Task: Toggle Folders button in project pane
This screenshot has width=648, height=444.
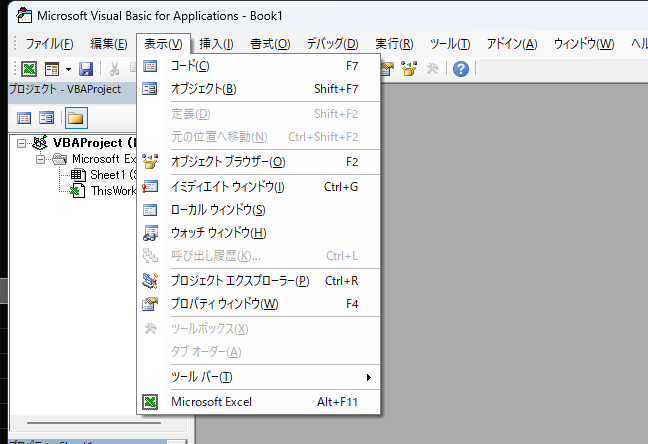Action: 76,118
